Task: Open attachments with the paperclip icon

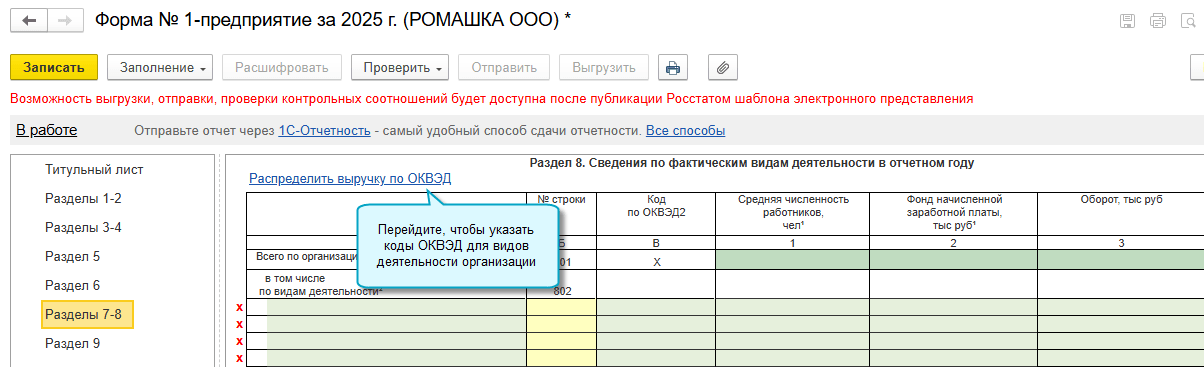Action: pyautogui.click(x=722, y=68)
